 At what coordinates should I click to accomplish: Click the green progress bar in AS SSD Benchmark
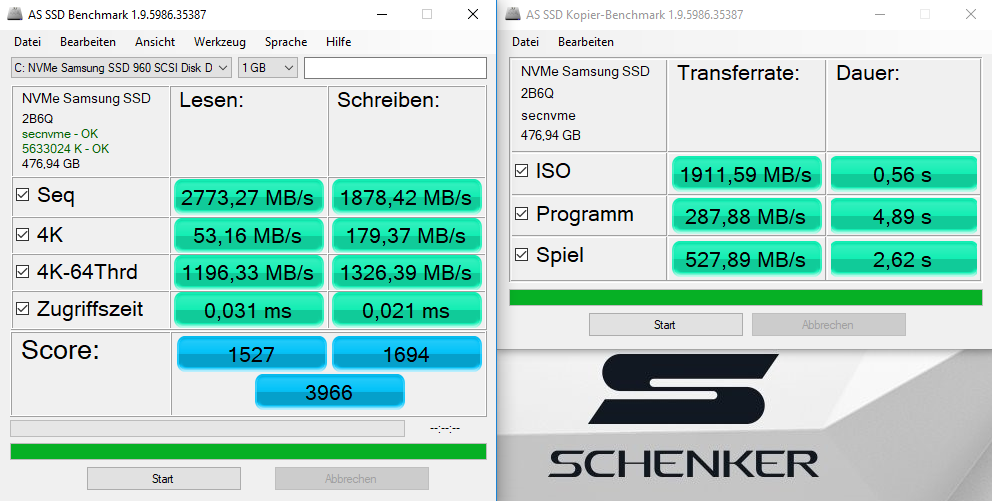(x=248, y=451)
